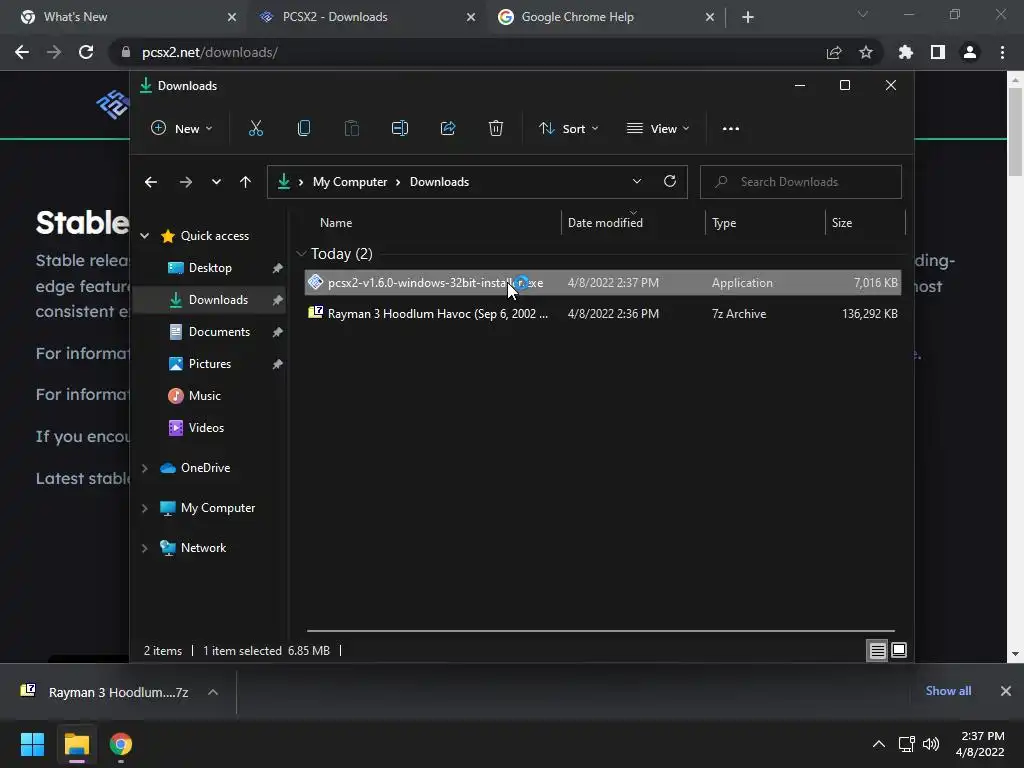
Task: Open Chrome tab search chevron
Action: pos(863,14)
